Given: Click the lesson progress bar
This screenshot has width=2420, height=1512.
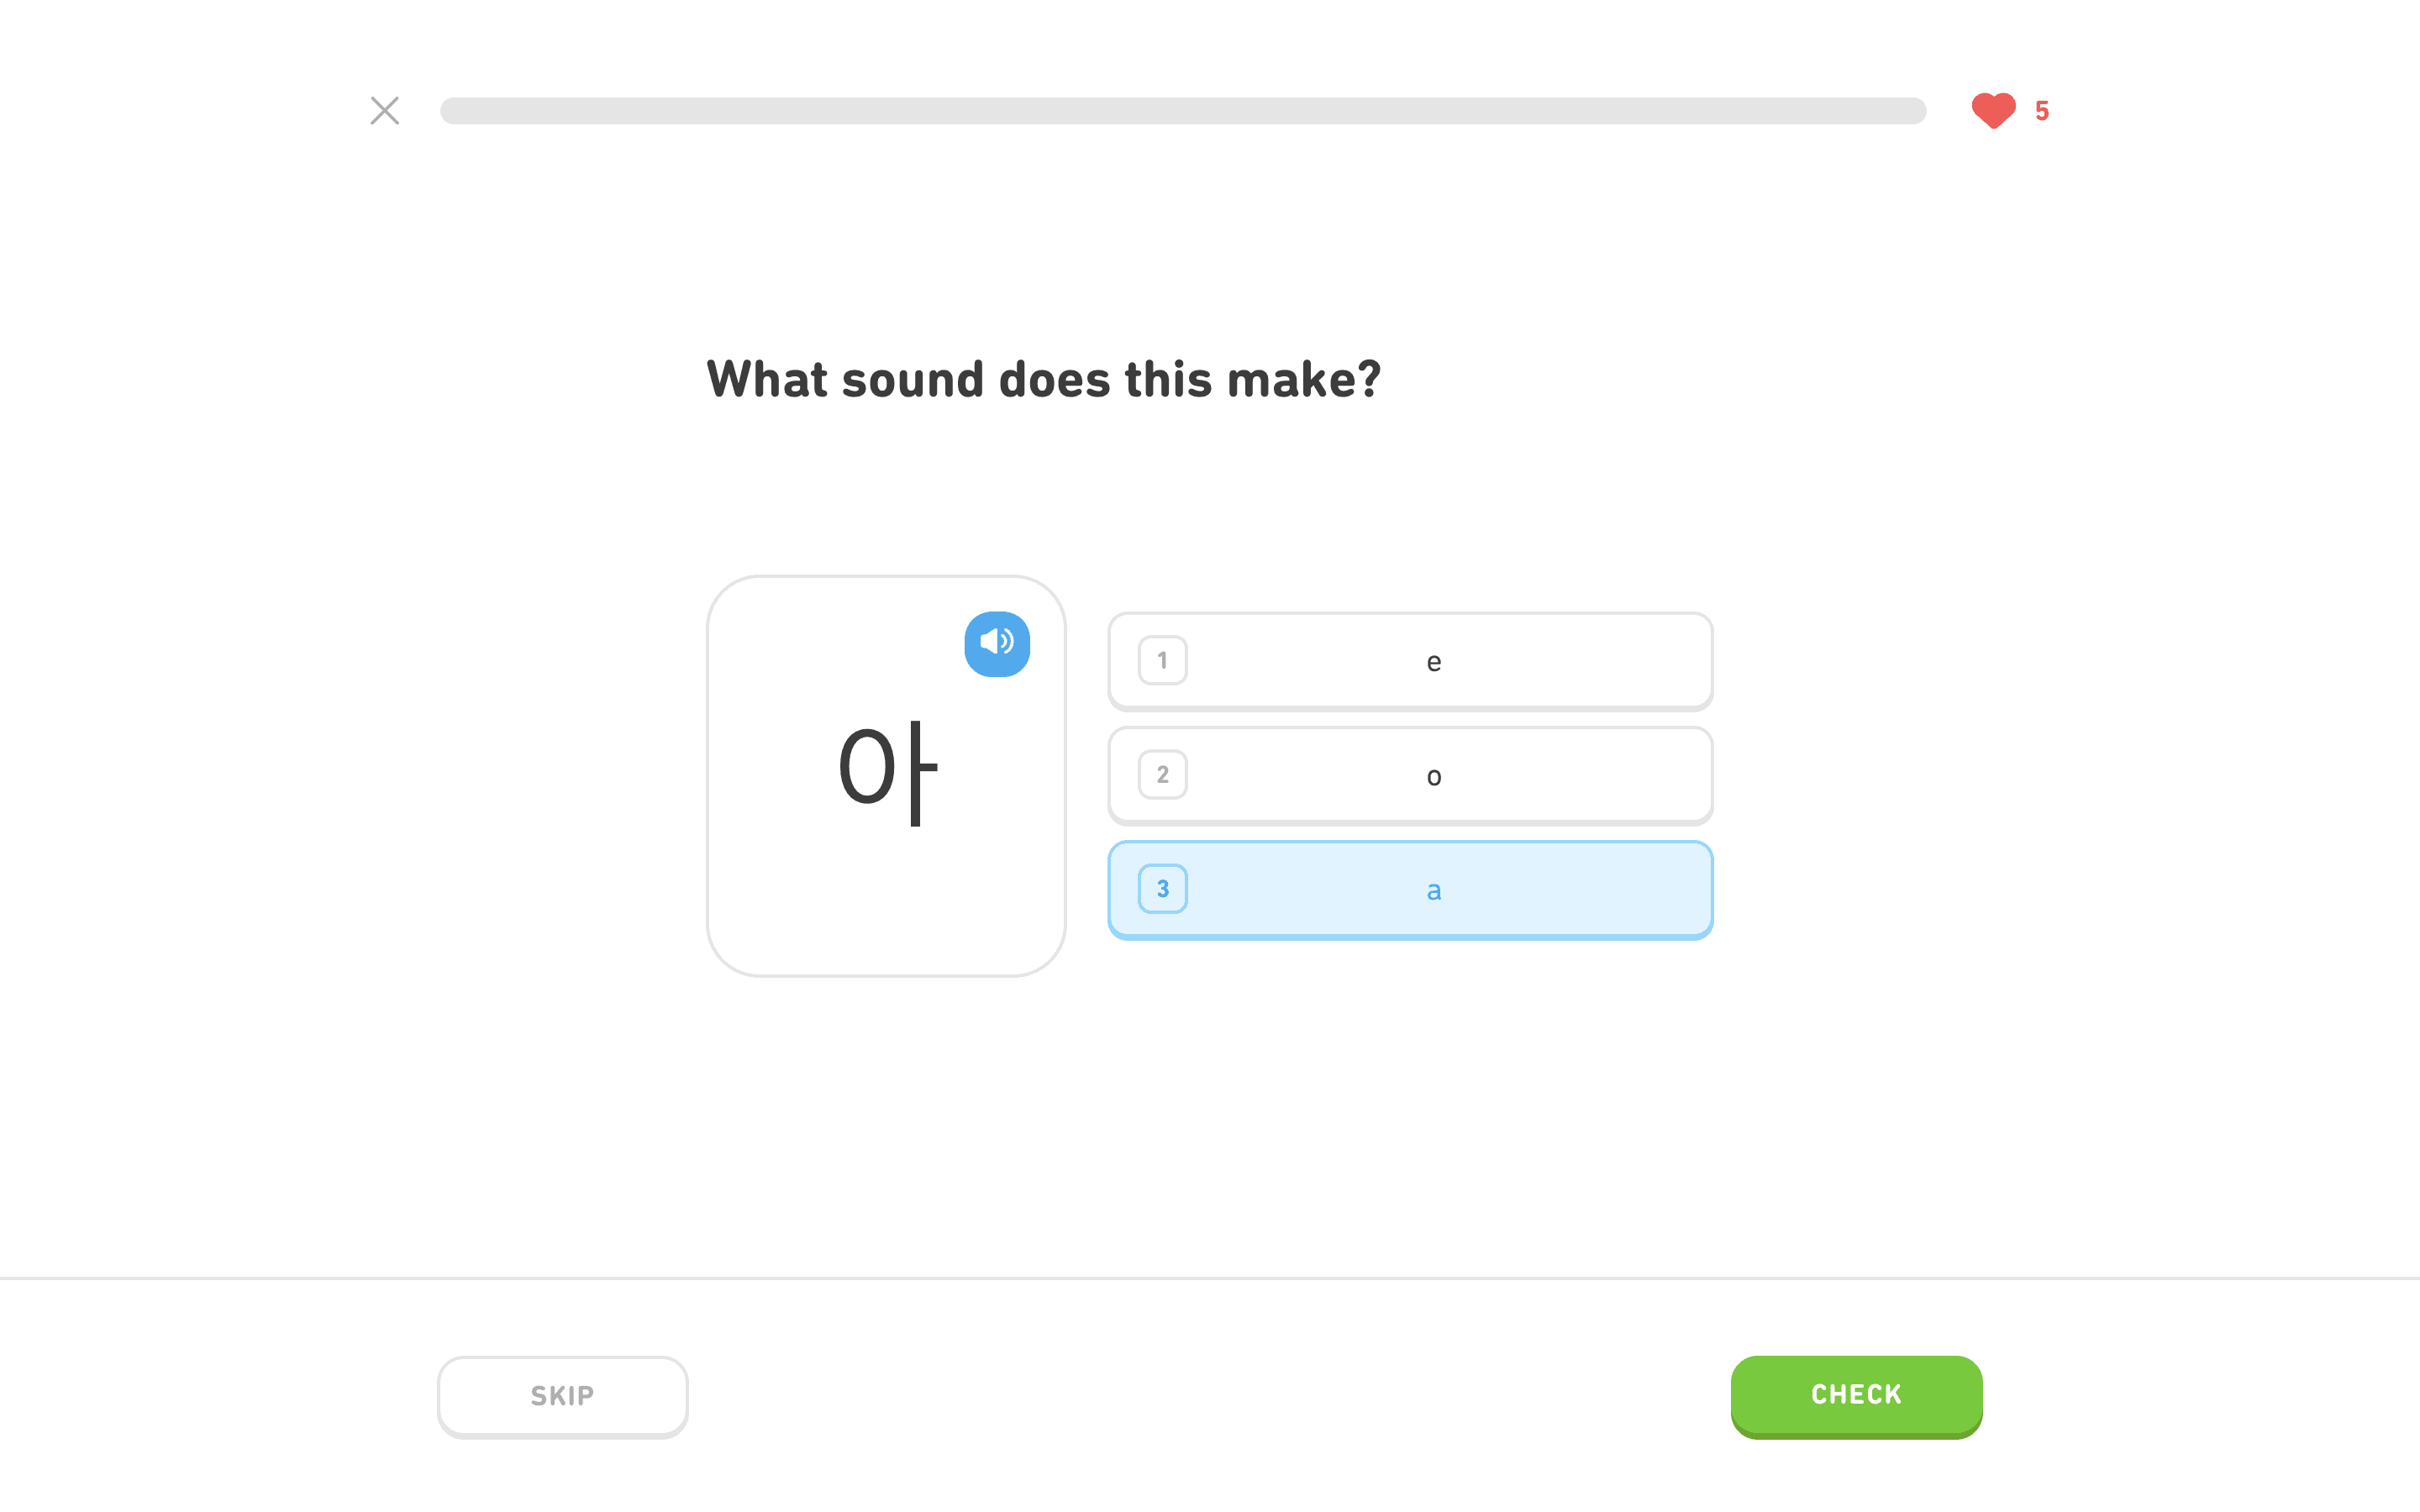Looking at the screenshot, I should (1182, 110).
